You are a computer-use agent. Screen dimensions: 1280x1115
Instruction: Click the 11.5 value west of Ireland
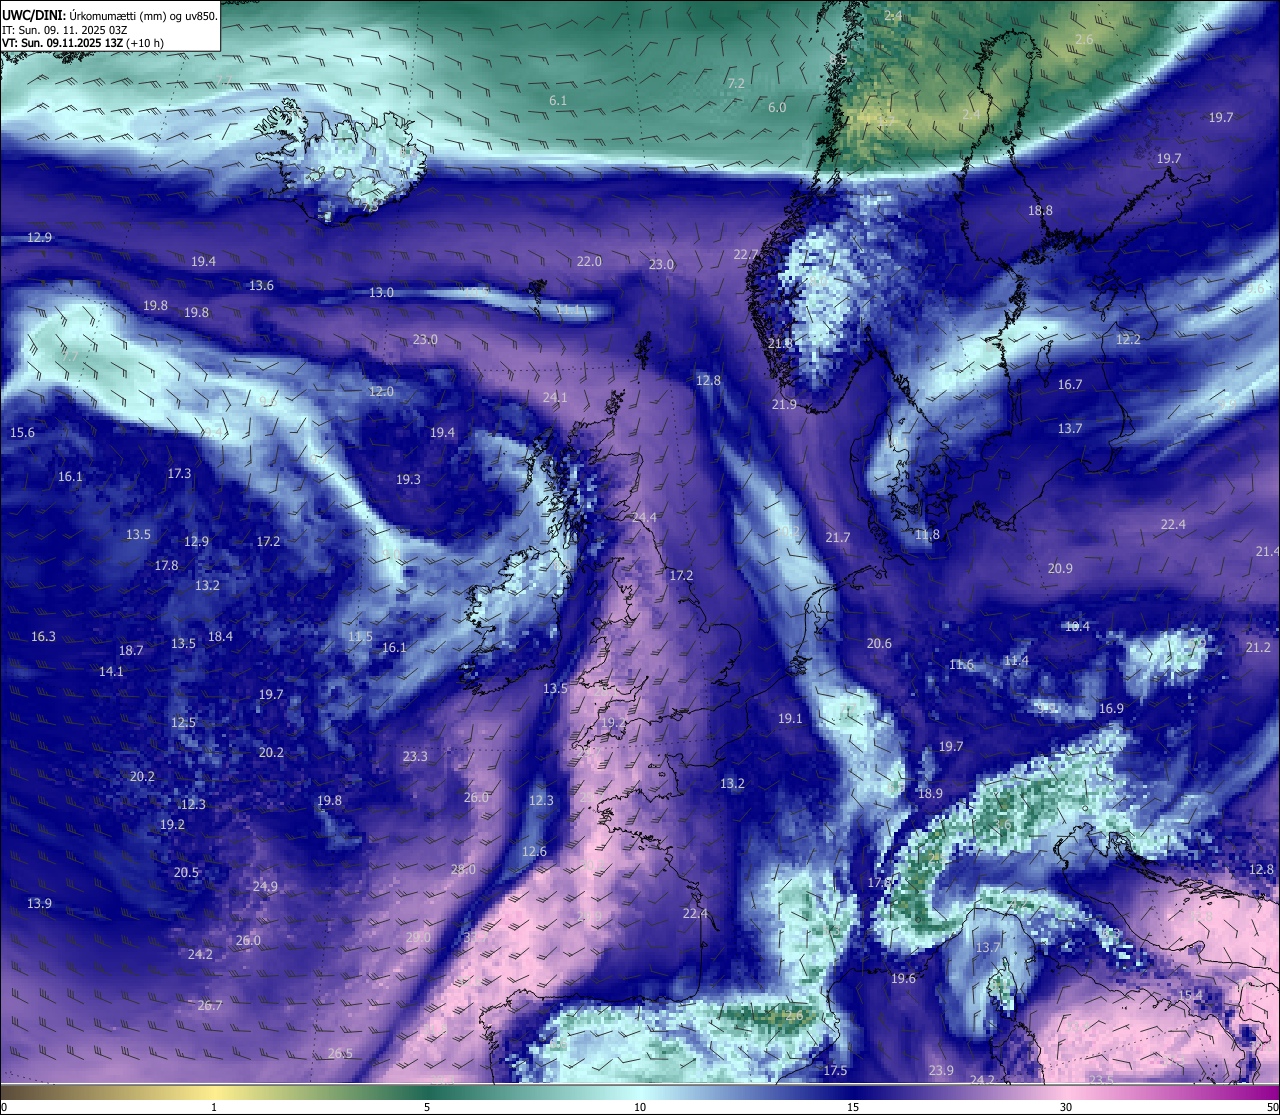(360, 637)
